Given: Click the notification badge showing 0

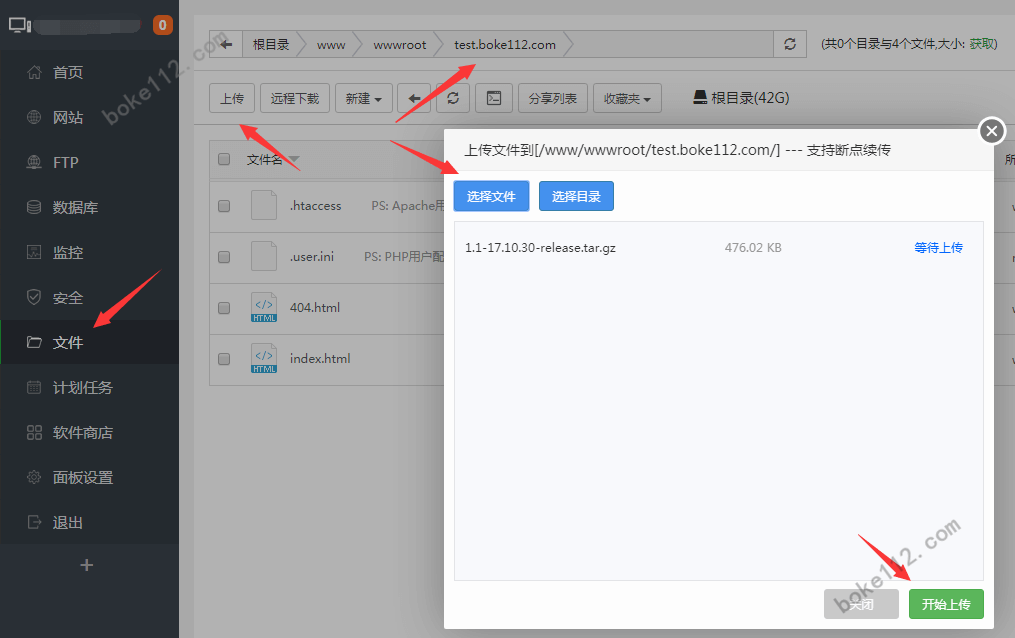Looking at the screenshot, I should point(162,24).
